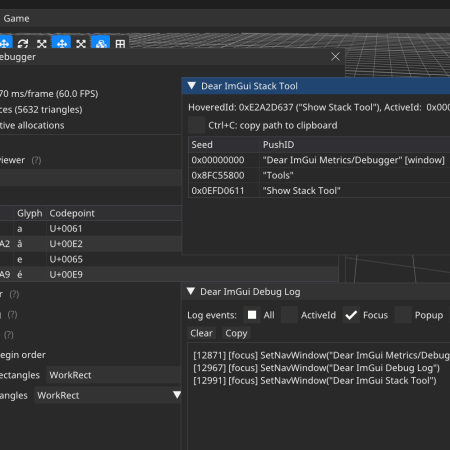Click the 'ms/frame (60.0 FPS)' text
The image size is (450, 450).
(x=55, y=94)
